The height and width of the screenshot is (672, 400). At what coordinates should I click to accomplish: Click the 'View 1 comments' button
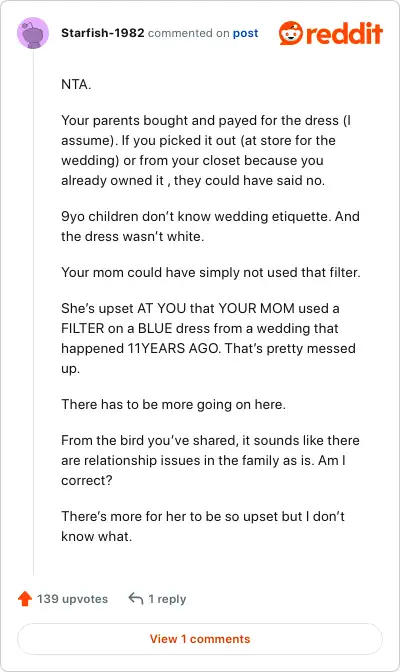(200, 639)
